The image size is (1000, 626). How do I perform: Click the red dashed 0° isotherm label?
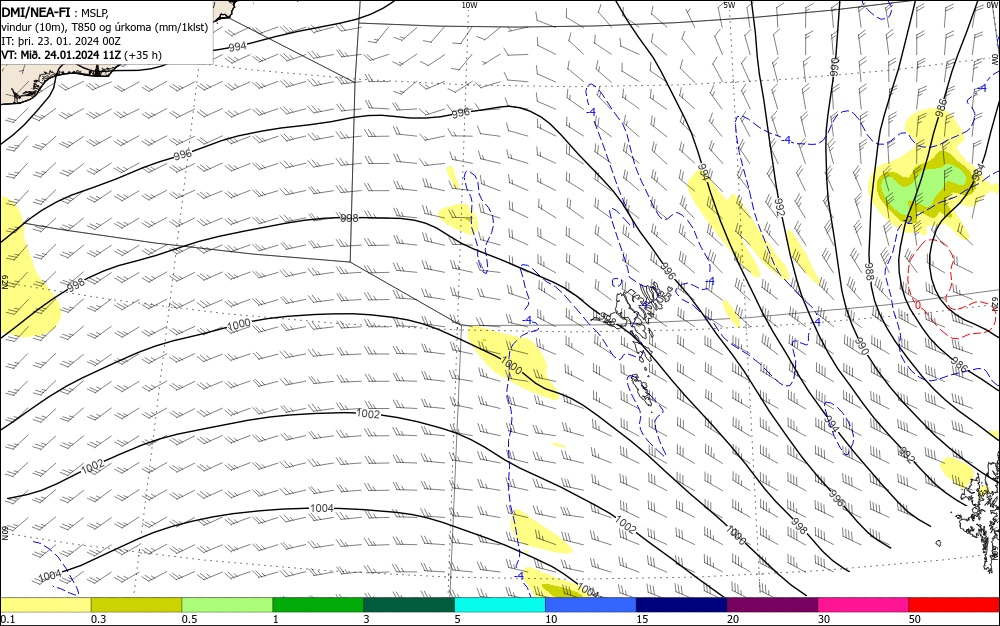(x=918, y=306)
